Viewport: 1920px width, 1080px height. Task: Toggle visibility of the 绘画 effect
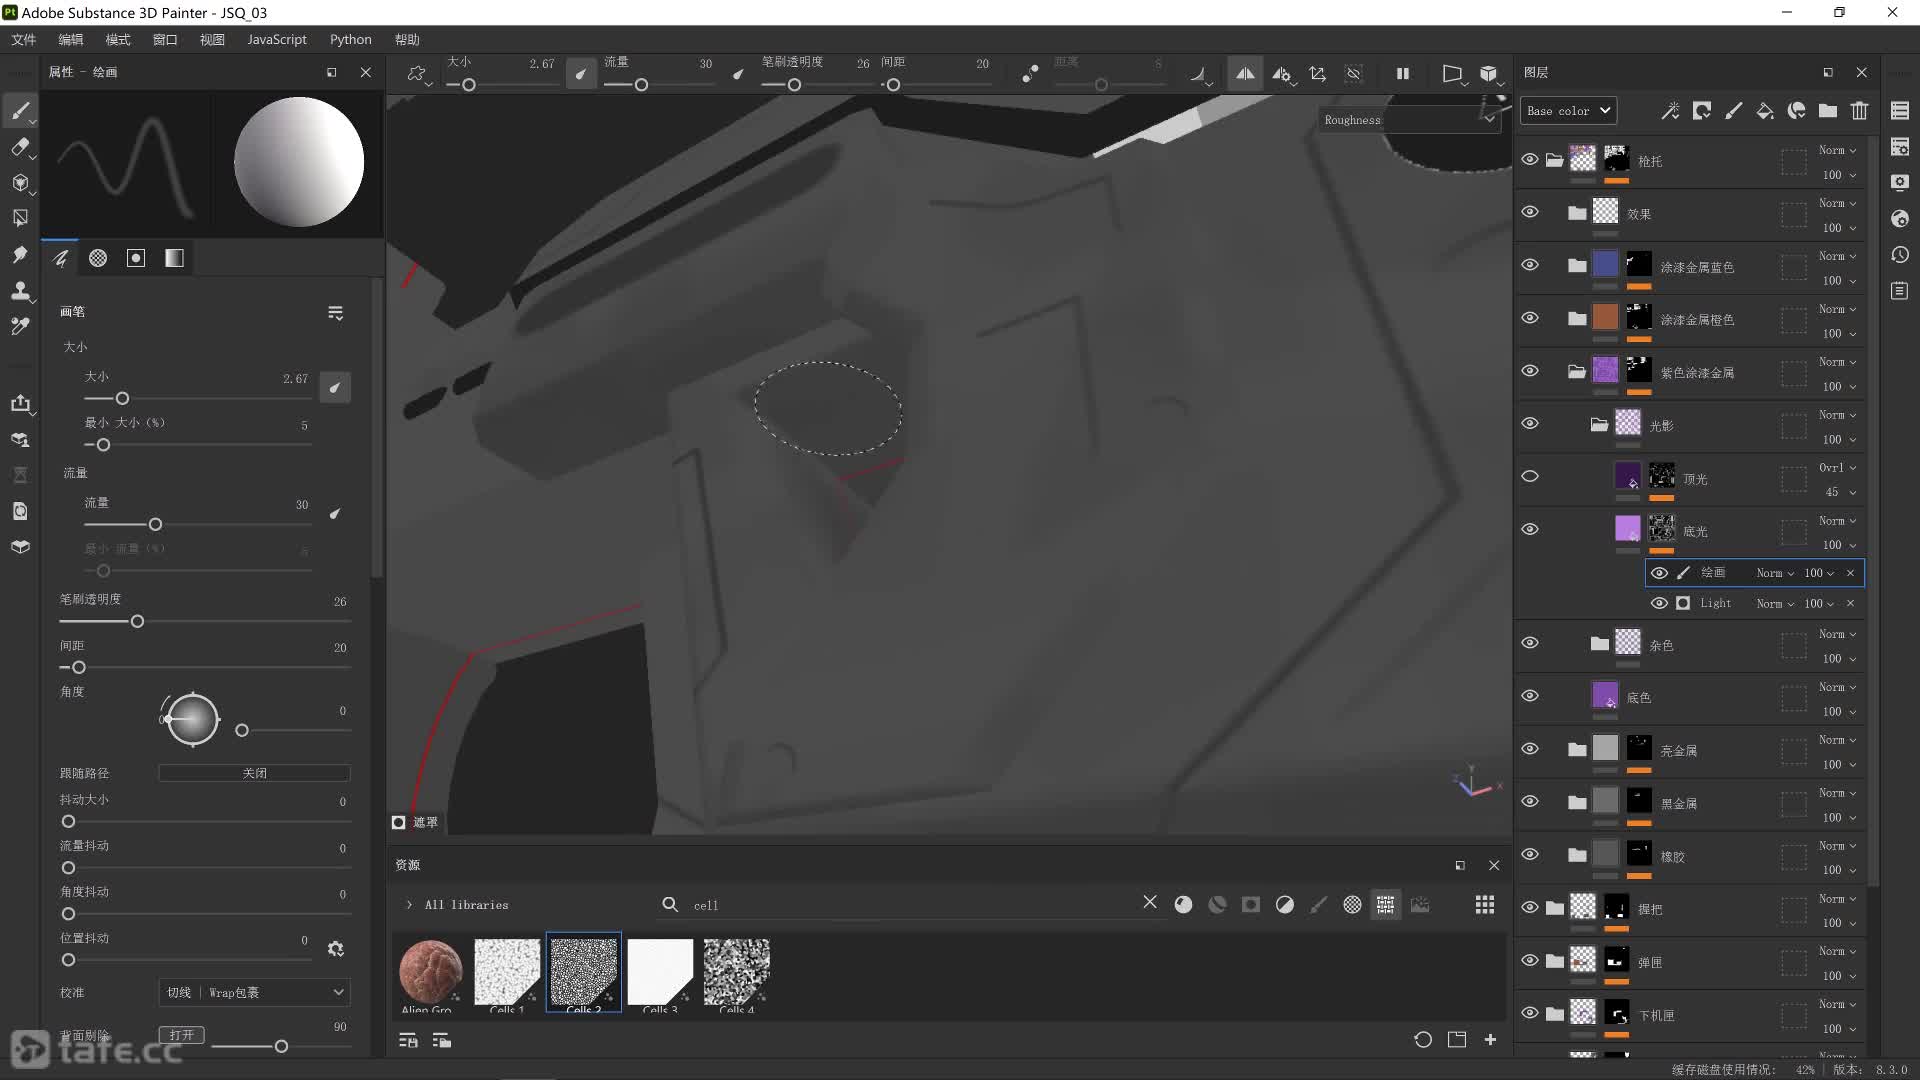1659,573
